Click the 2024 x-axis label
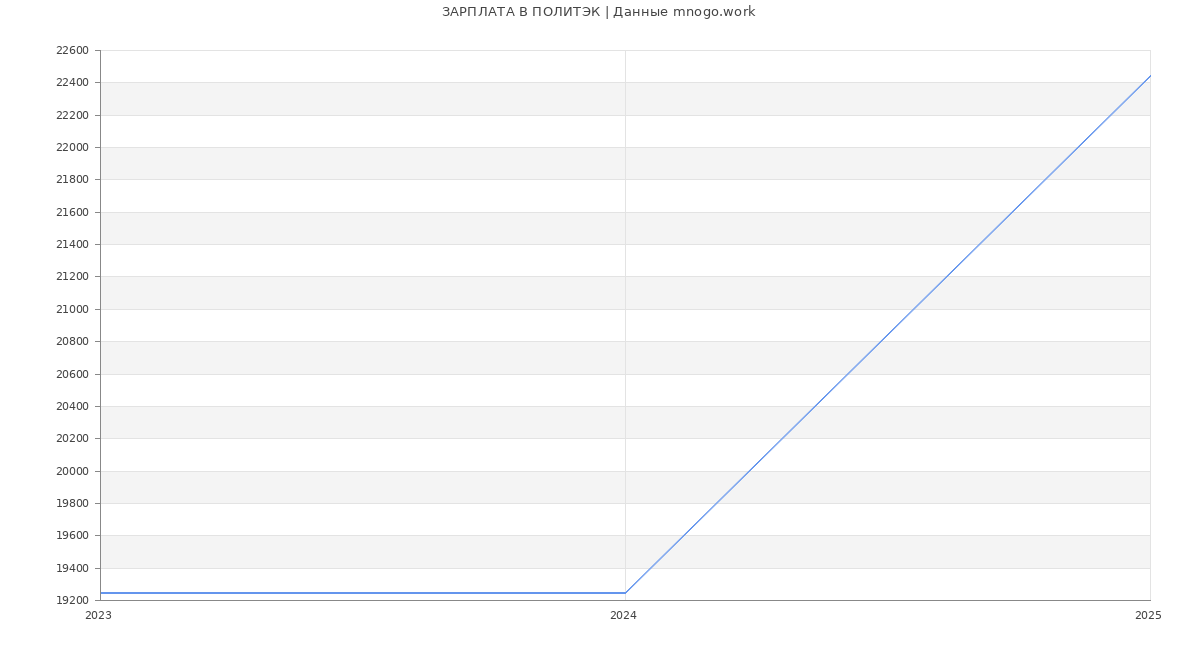The height and width of the screenshot is (650, 1200). click(623, 616)
